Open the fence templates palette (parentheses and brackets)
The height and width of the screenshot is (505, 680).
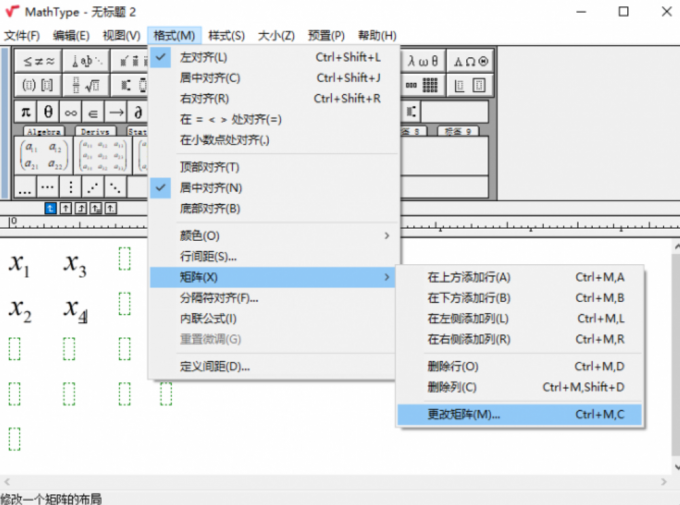pyautogui.click(x=38, y=85)
